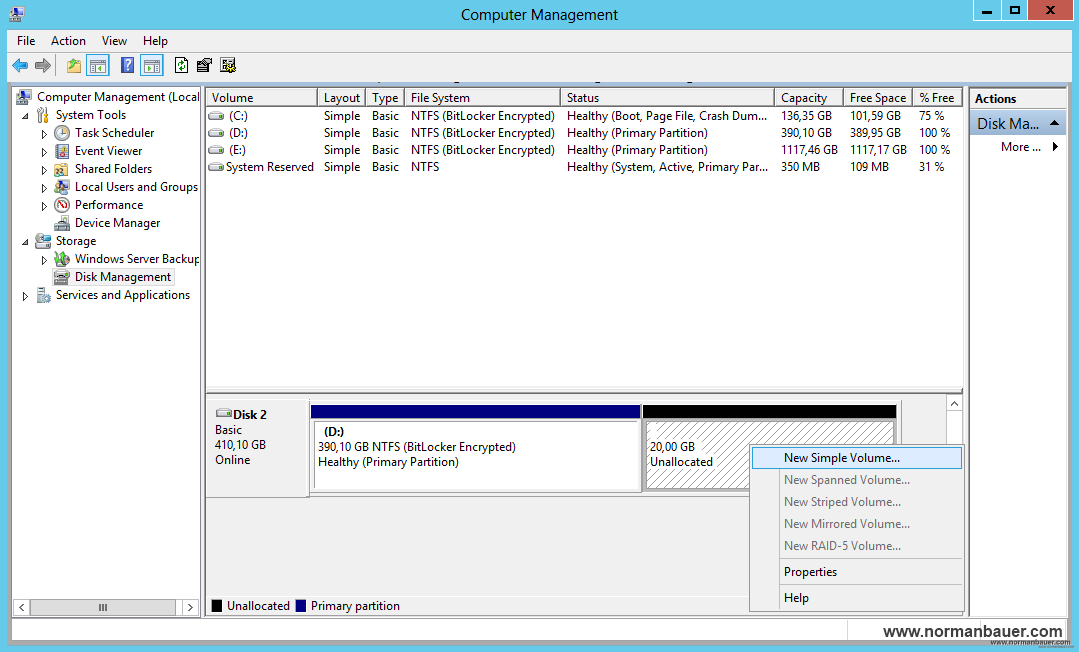Select the D: partition block on Disk 2
Viewport: 1079px width, 652px height.
476,455
